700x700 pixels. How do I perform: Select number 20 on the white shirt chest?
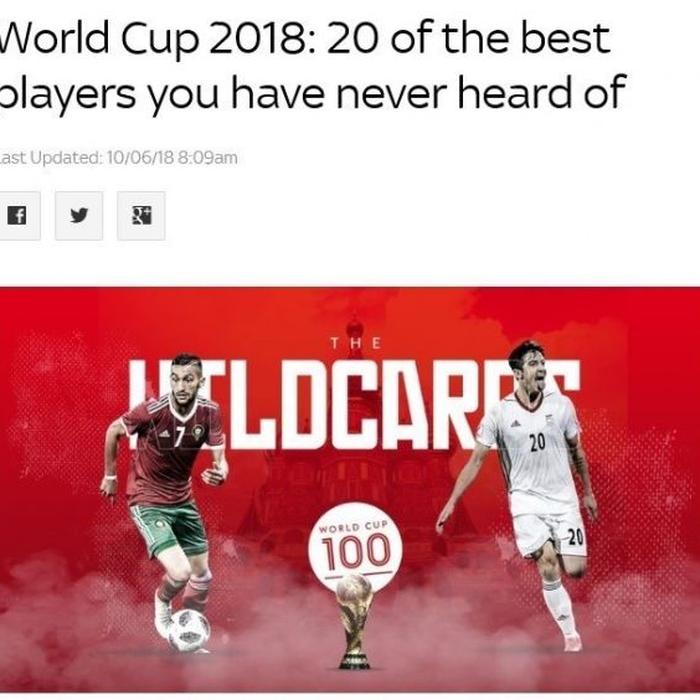537,442
